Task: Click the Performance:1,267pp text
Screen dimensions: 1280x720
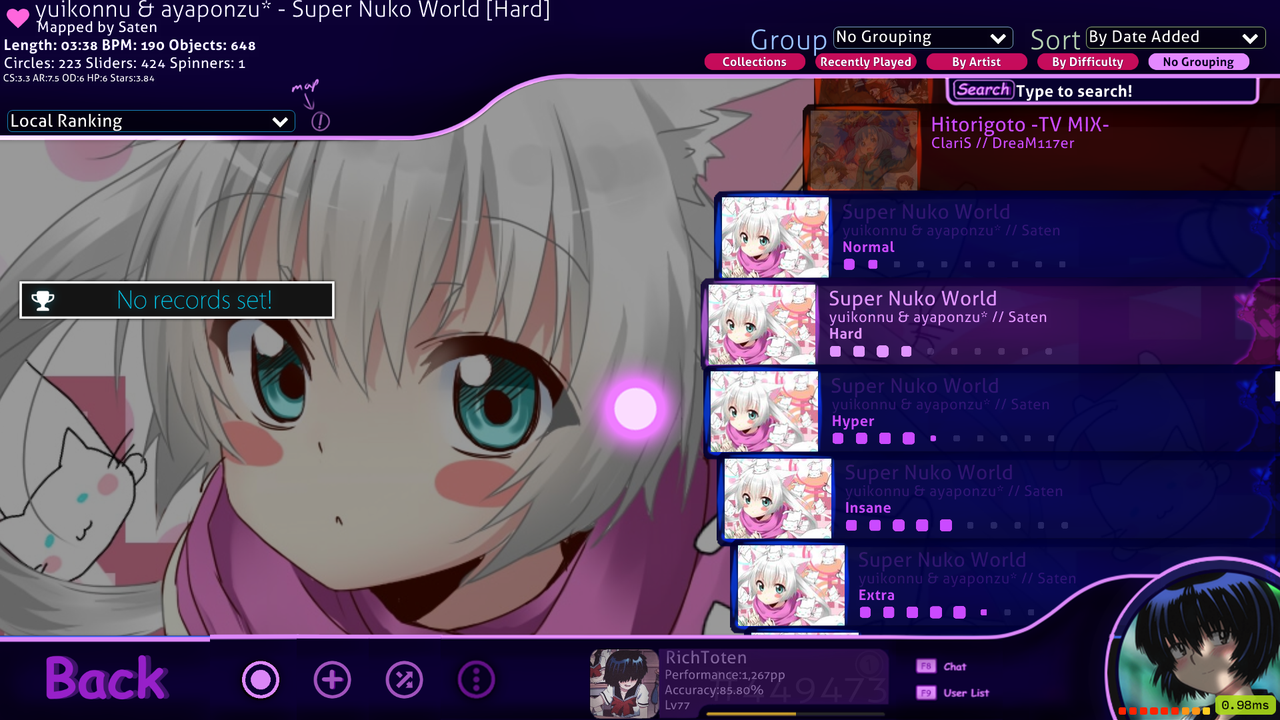Action: [725, 675]
